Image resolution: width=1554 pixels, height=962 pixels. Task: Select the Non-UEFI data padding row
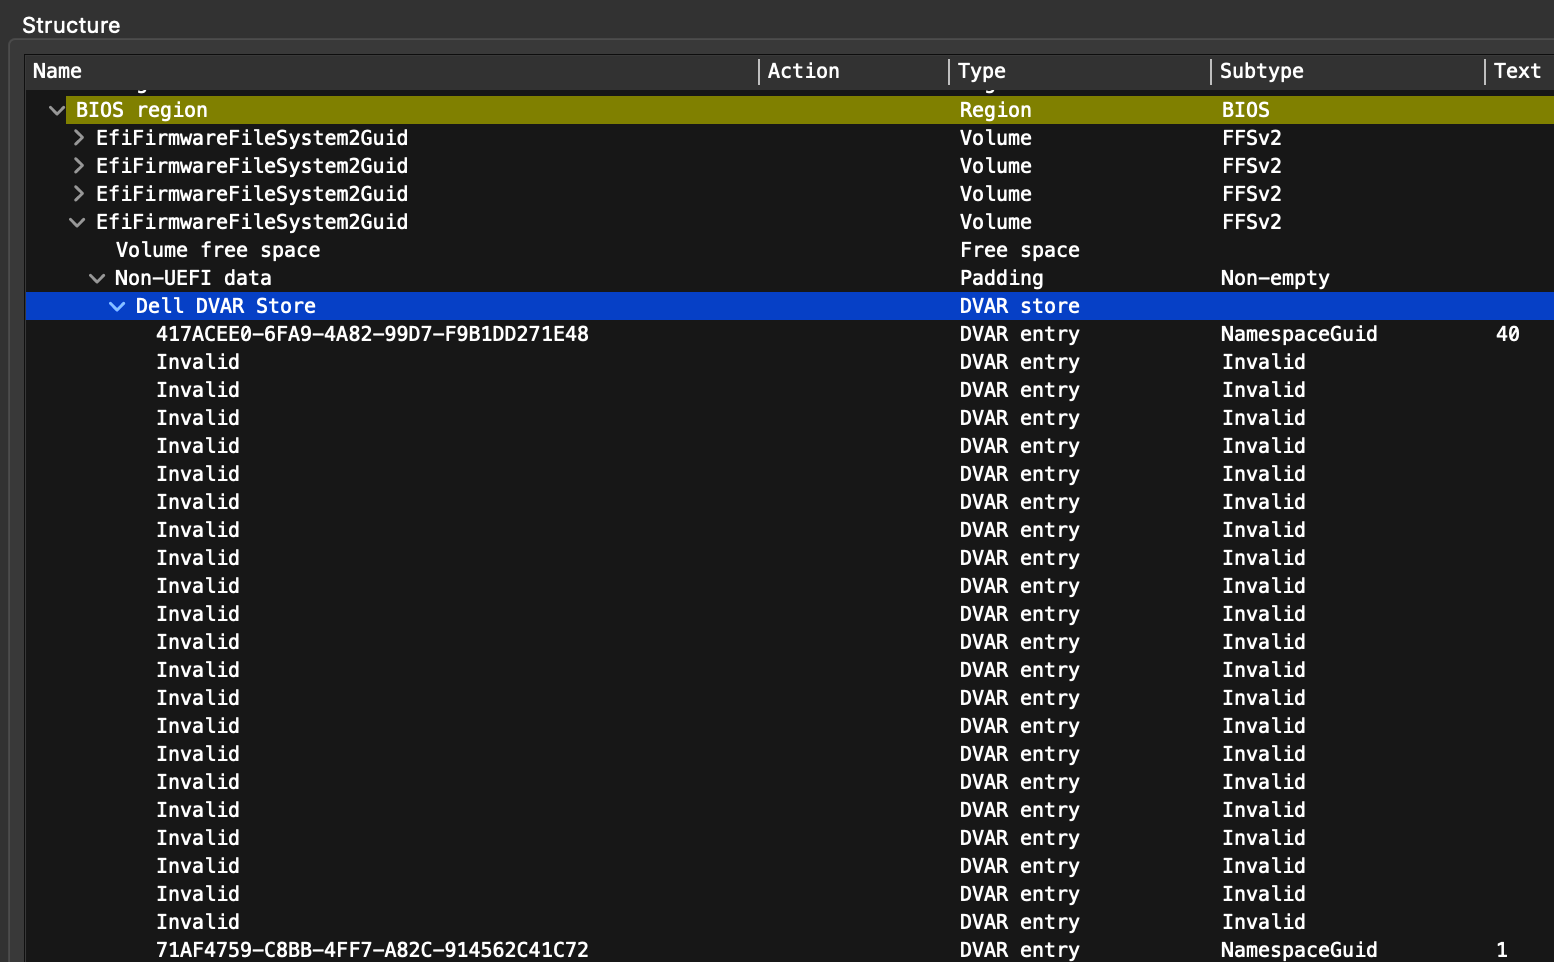(193, 278)
